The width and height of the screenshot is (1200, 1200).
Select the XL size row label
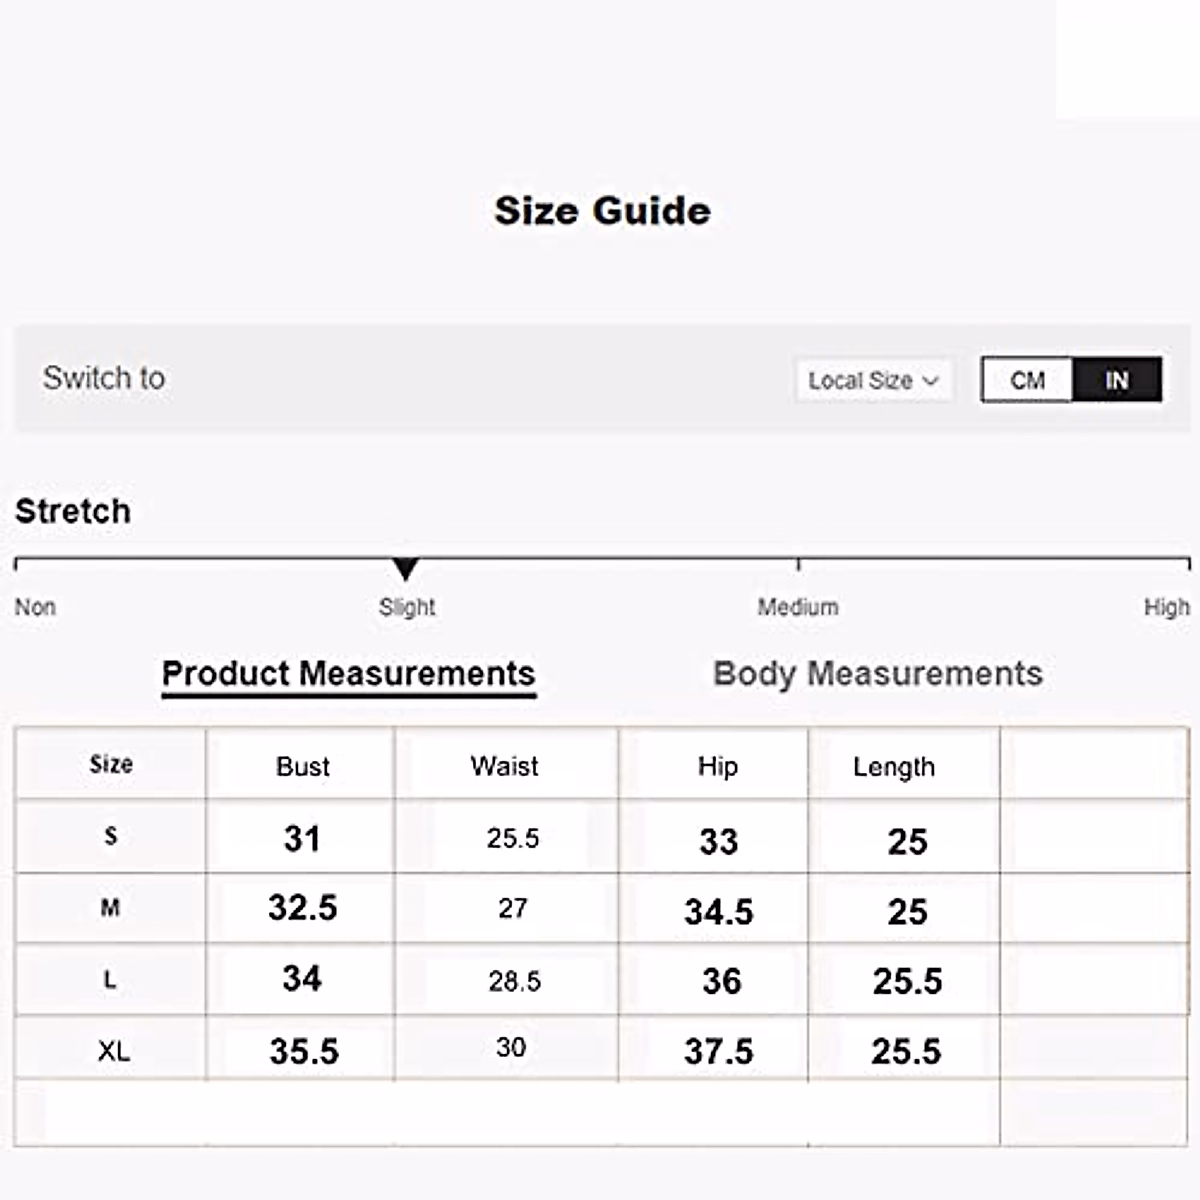click(113, 1051)
